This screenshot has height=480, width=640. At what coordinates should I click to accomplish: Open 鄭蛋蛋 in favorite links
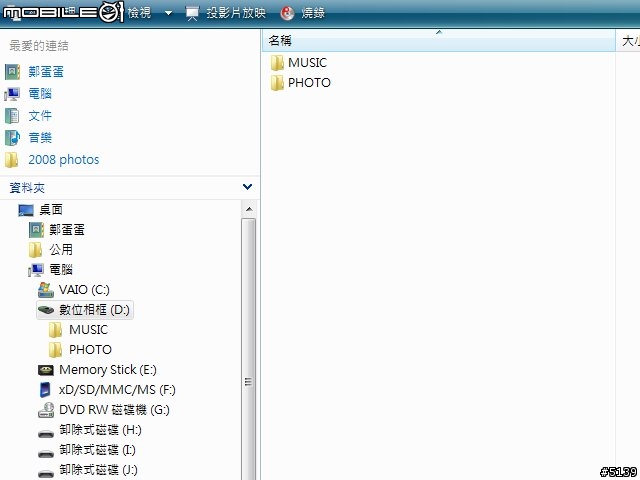(46, 72)
